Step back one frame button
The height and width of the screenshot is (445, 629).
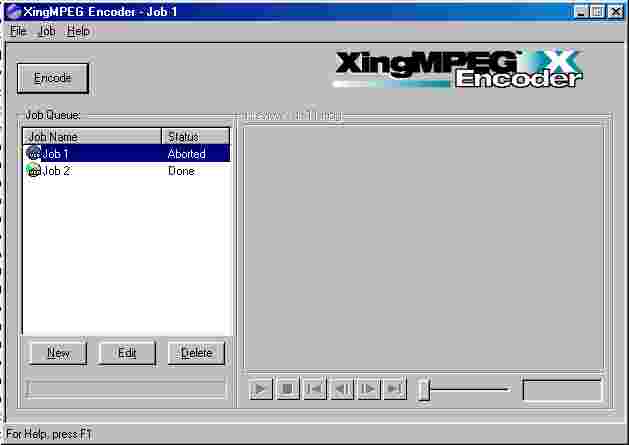tap(342, 388)
